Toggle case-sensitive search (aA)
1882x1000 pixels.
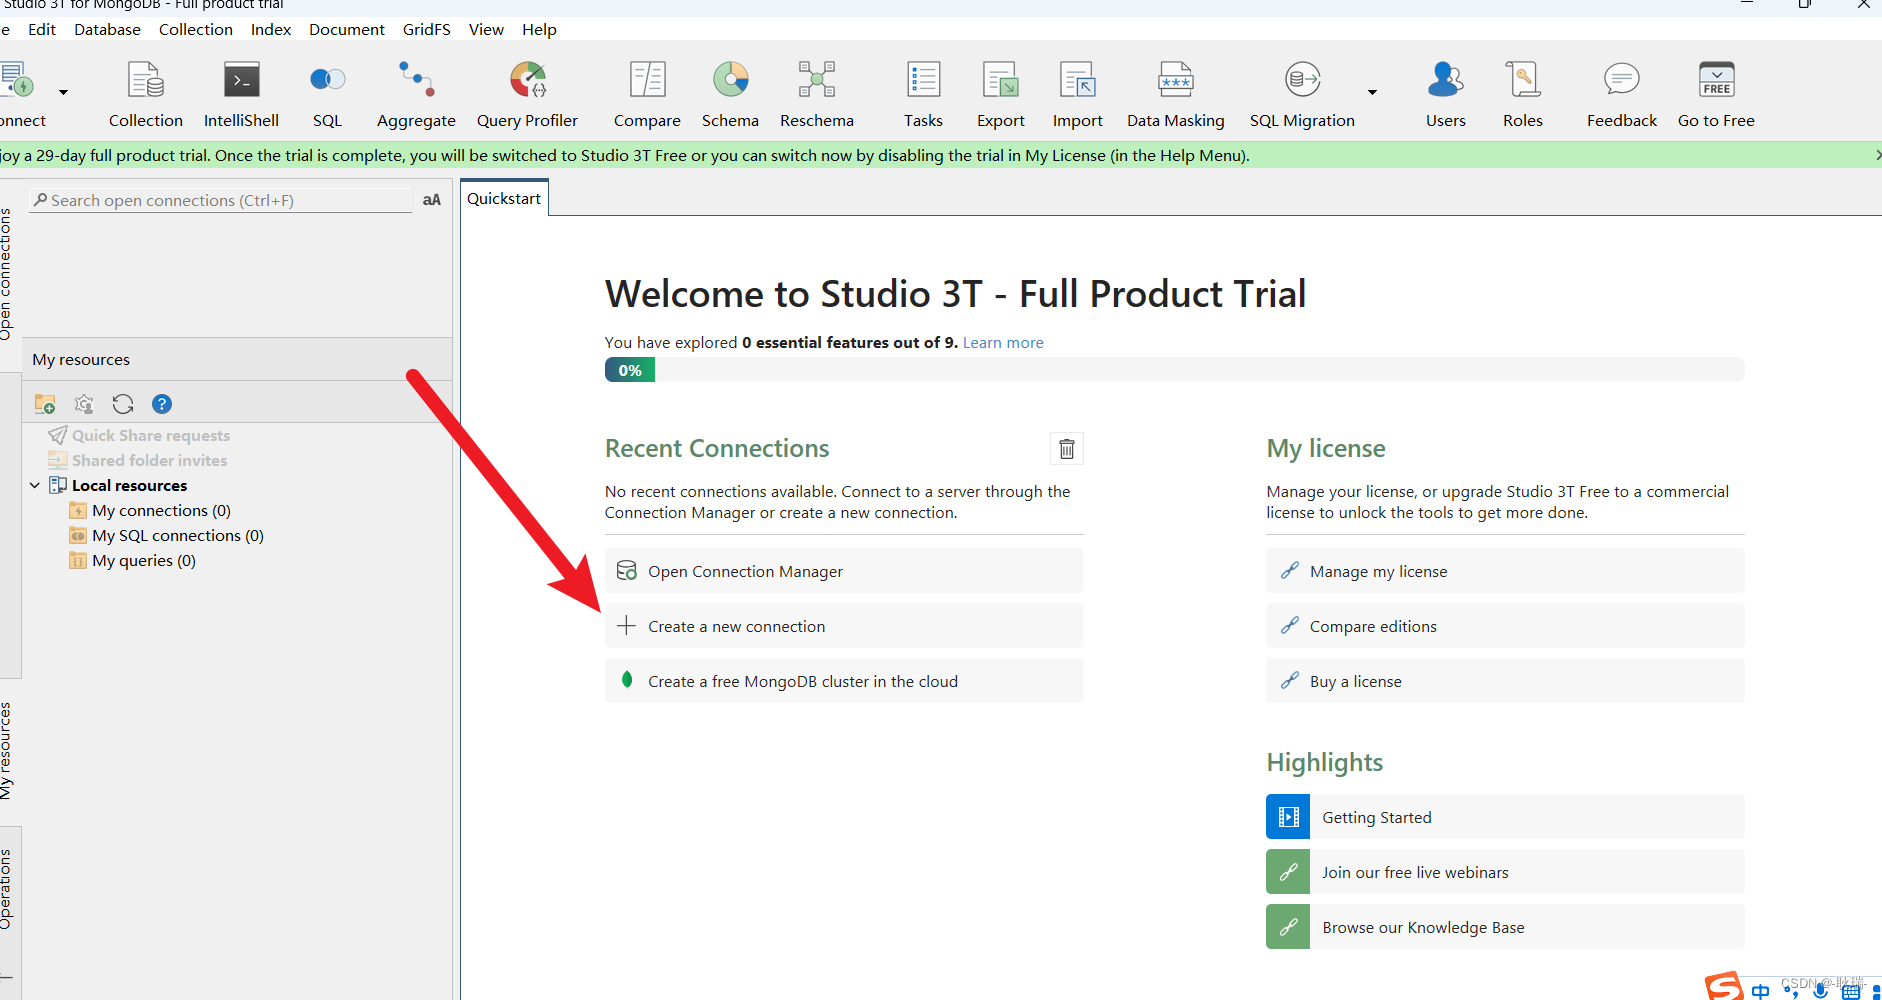431,200
